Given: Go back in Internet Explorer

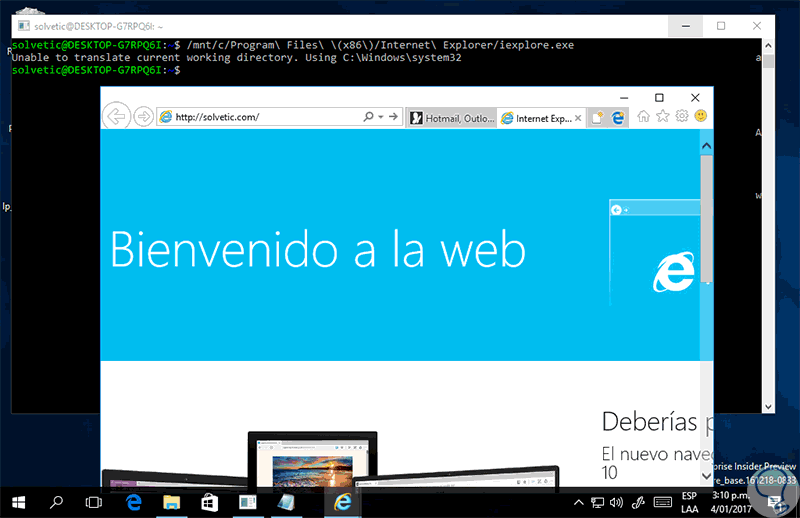Looking at the screenshot, I should [x=116, y=117].
